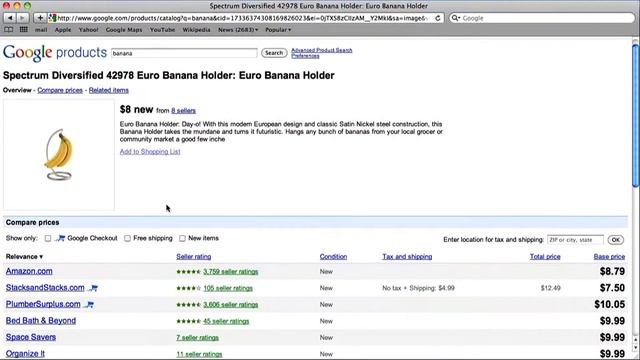Expand the Popular bookmarks menu
The image size is (640, 360).
[278, 30]
